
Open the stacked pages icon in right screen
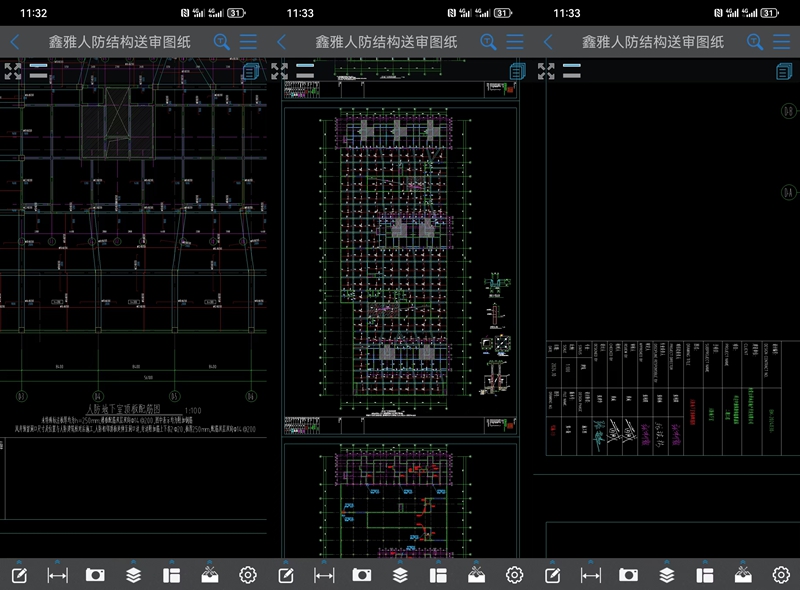pyautogui.click(x=783, y=71)
